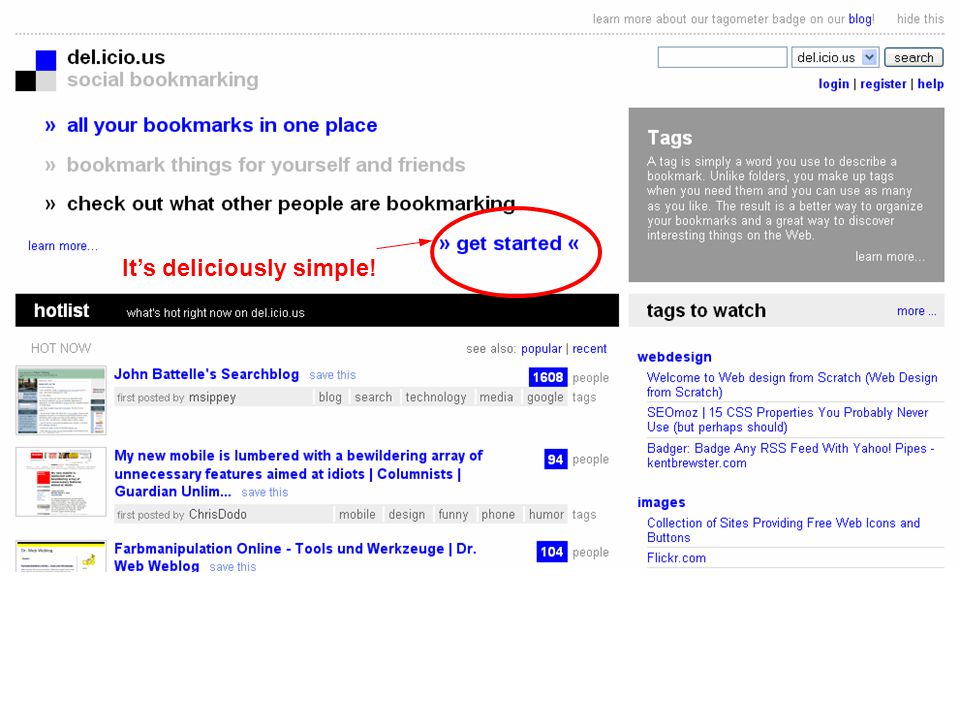Select the mobile tag
This screenshot has height=720, width=960.
tap(357, 515)
